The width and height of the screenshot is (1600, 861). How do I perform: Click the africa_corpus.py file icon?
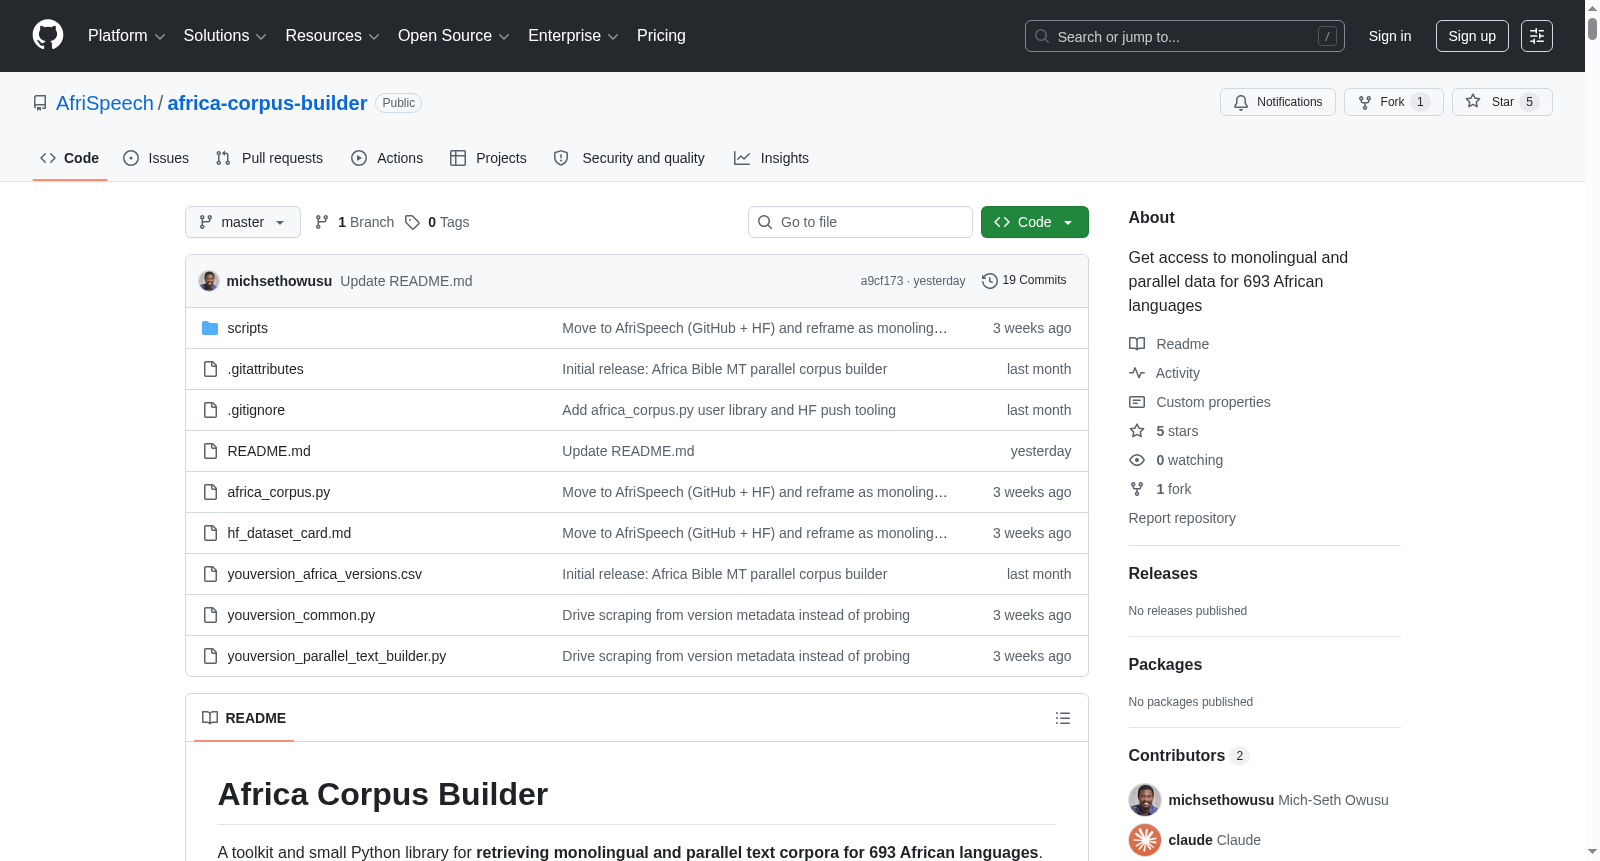tap(210, 492)
